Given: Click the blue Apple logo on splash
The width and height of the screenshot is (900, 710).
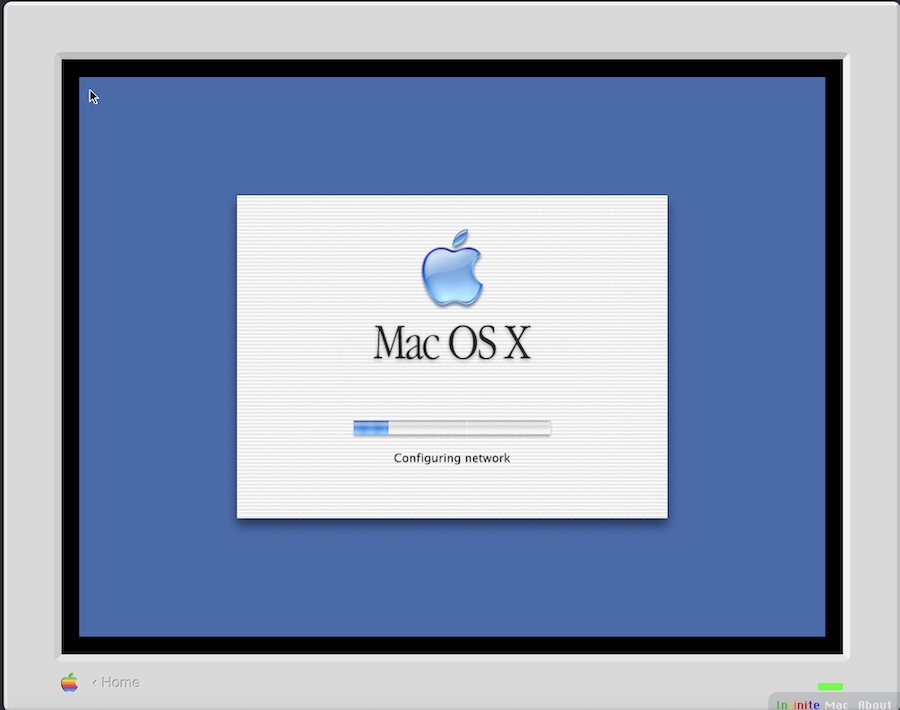Looking at the screenshot, I should click(452, 267).
